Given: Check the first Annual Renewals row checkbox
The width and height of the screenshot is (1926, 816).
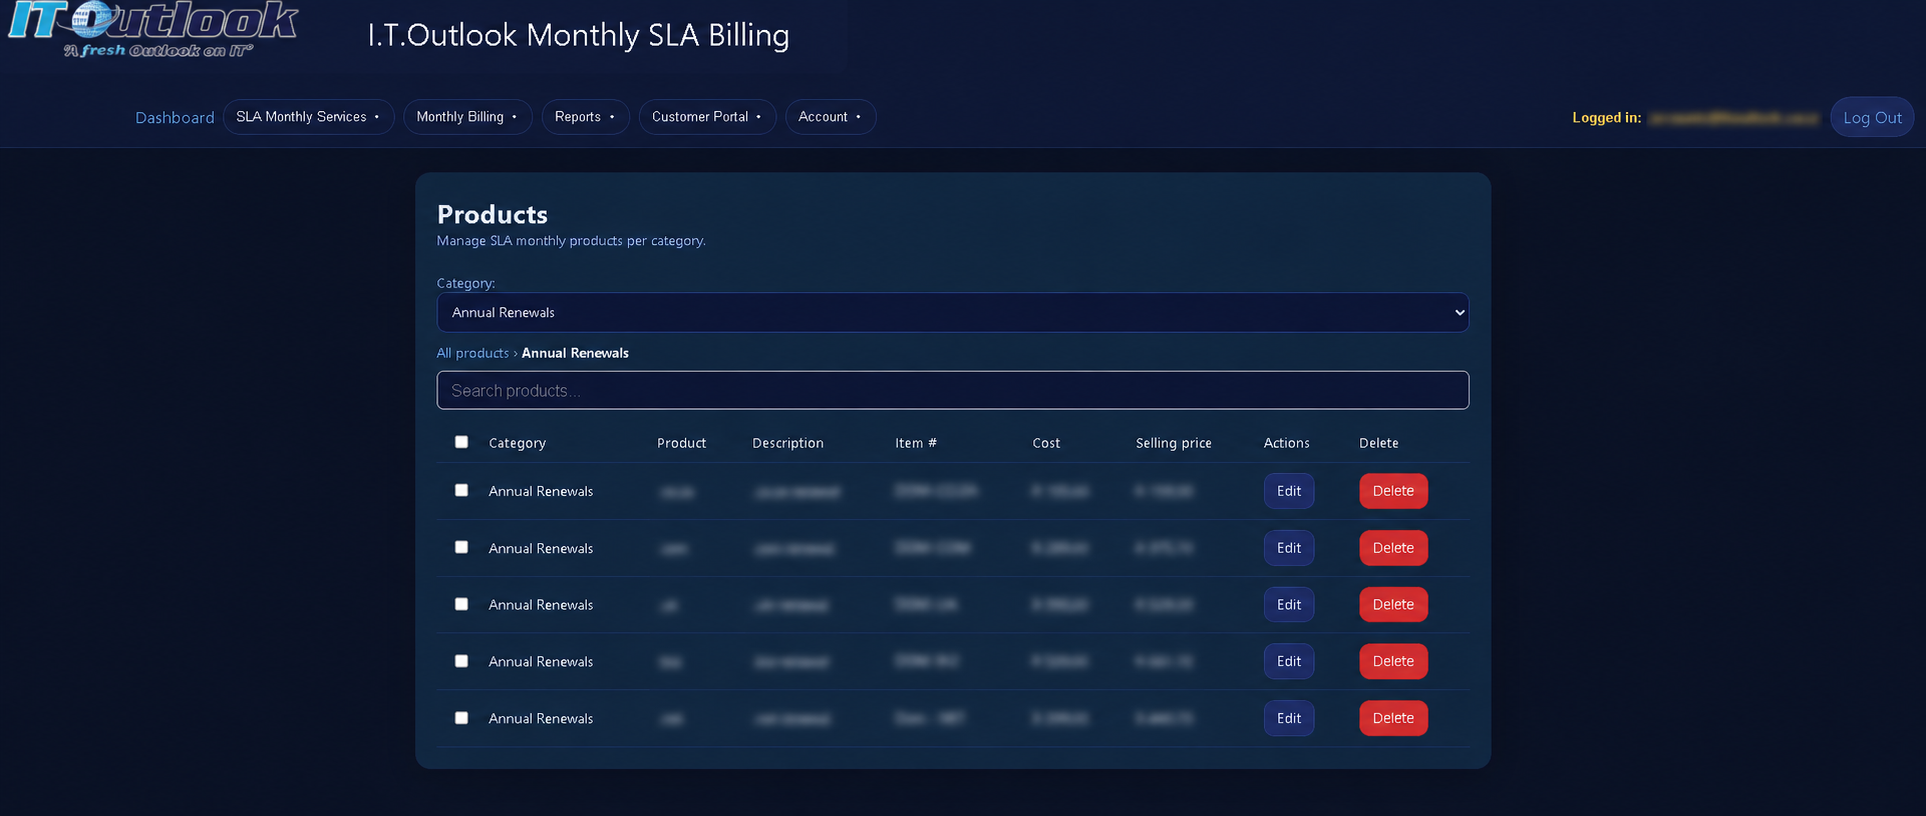Looking at the screenshot, I should pos(461,490).
